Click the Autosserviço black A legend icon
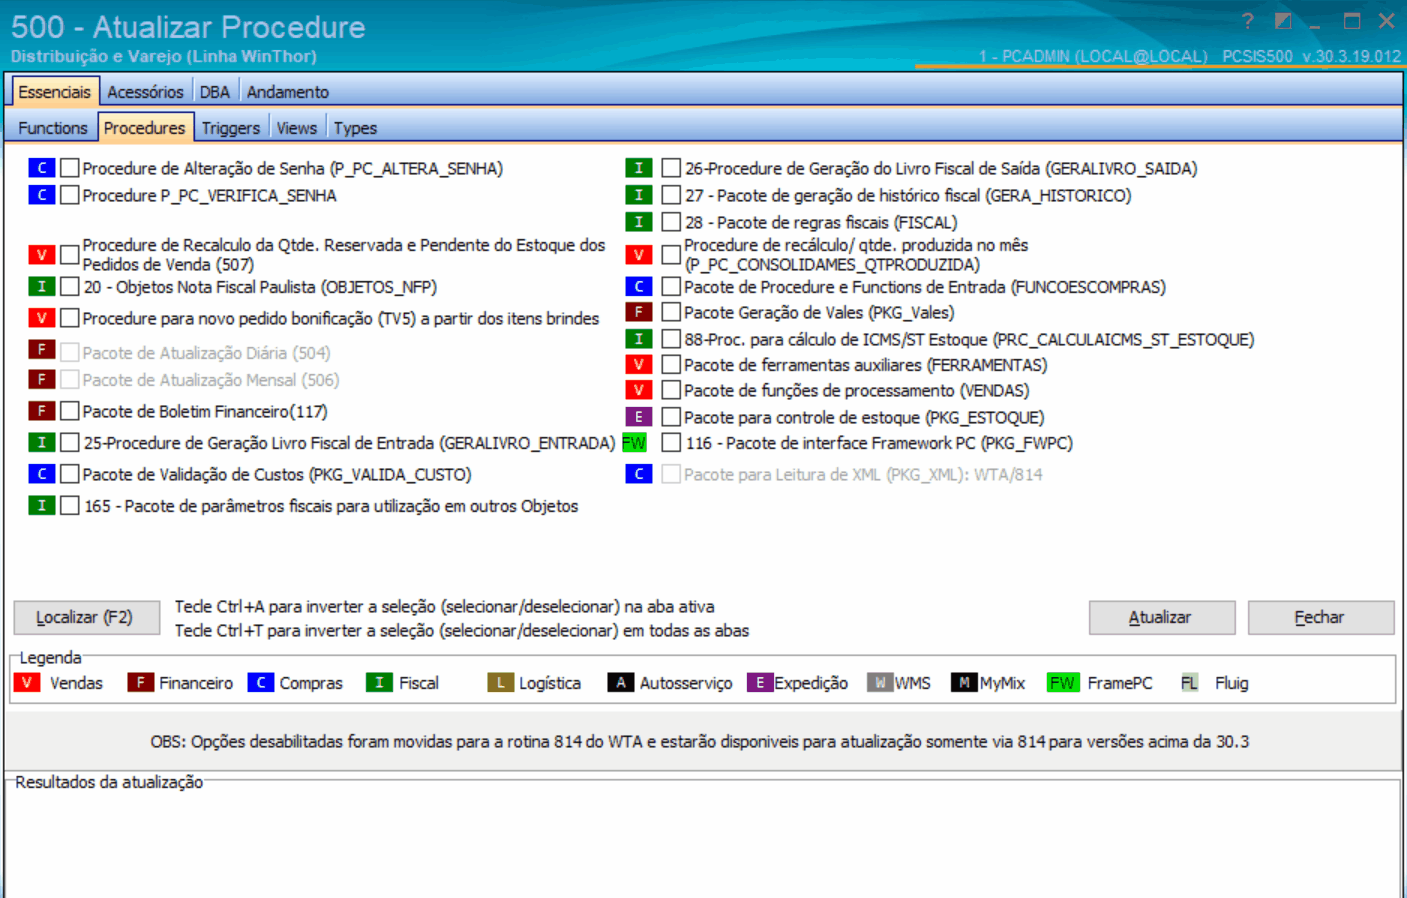1407x898 pixels. point(620,683)
